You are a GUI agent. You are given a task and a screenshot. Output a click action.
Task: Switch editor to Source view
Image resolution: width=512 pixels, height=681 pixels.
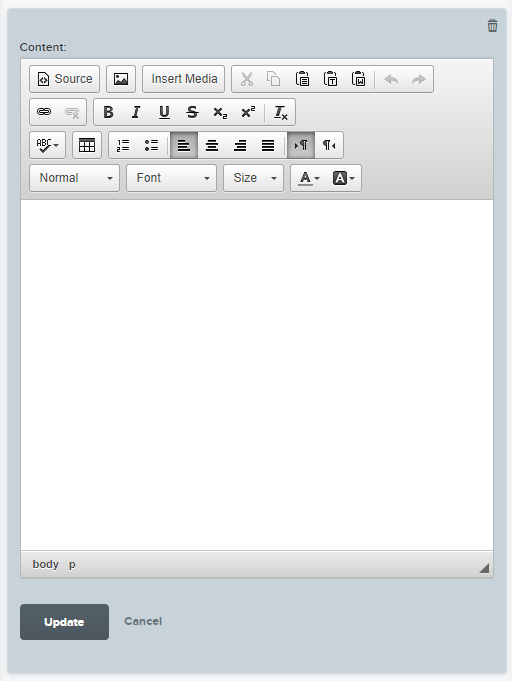[x=65, y=79]
